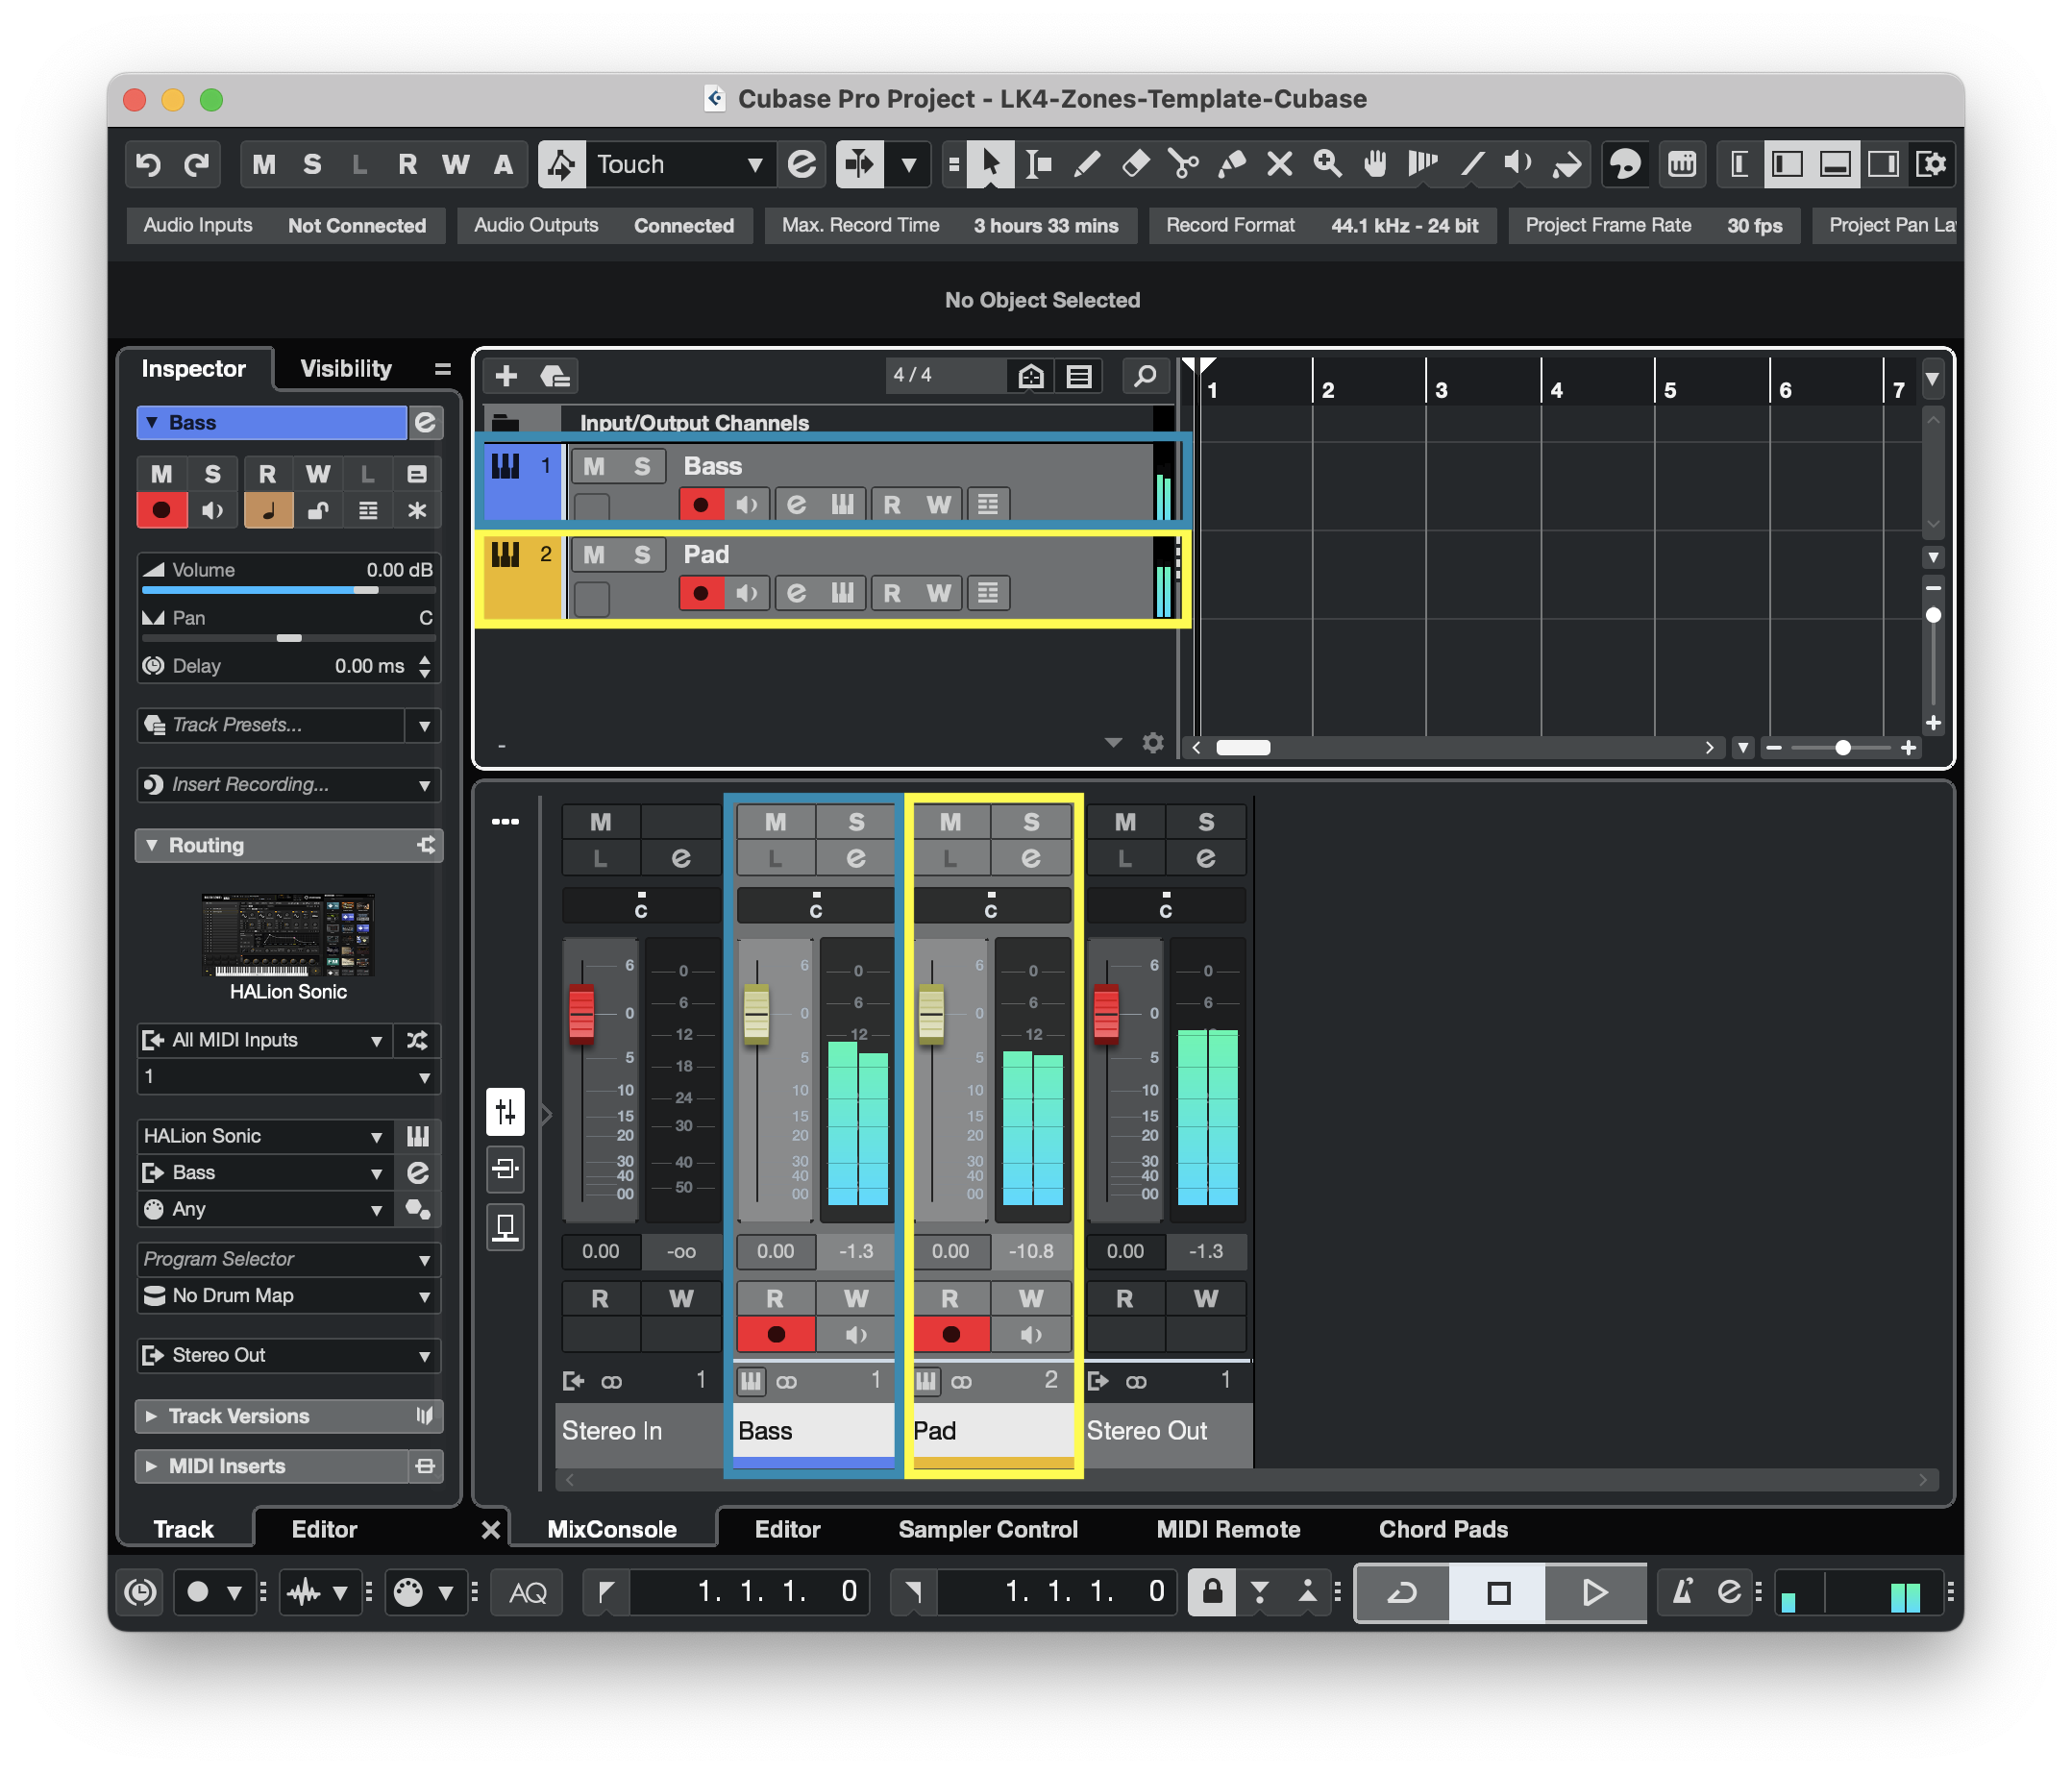The width and height of the screenshot is (2072, 1774).
Task: Toggle Record Enable on the Bass track
Action: click(701, 505)
